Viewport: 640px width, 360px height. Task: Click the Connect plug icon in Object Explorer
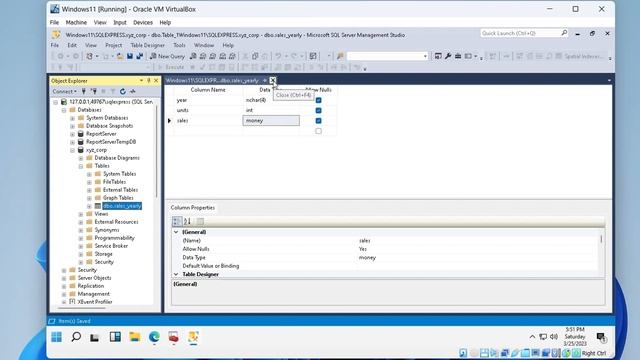point(84,91)
